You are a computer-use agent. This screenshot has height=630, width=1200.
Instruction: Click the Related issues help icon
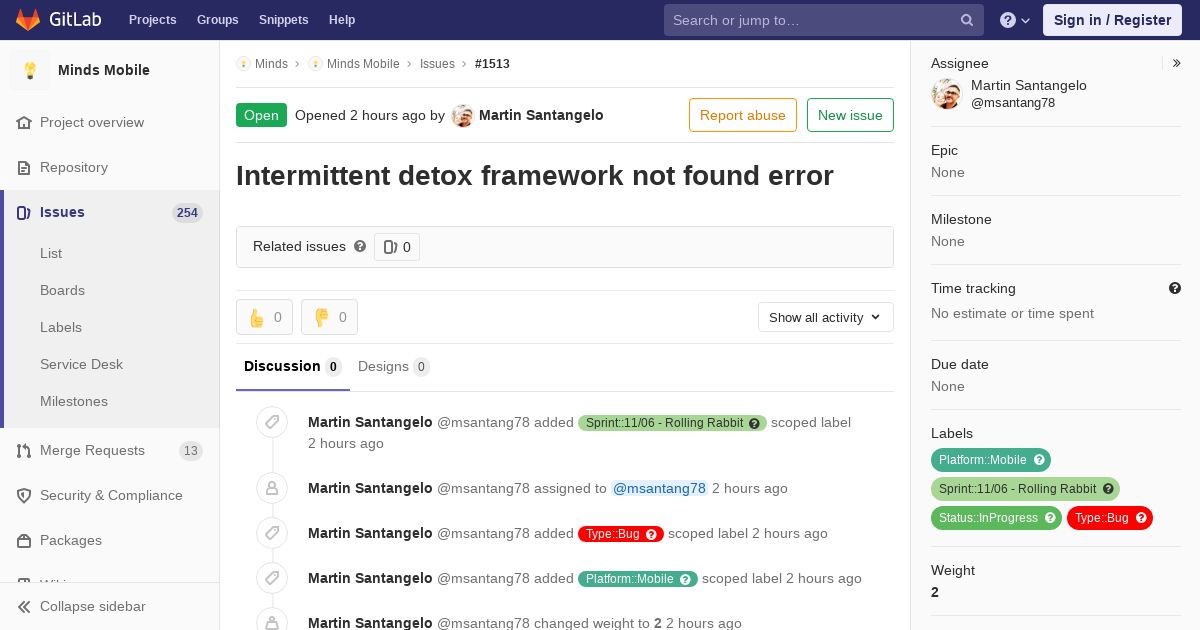(360, 246)
